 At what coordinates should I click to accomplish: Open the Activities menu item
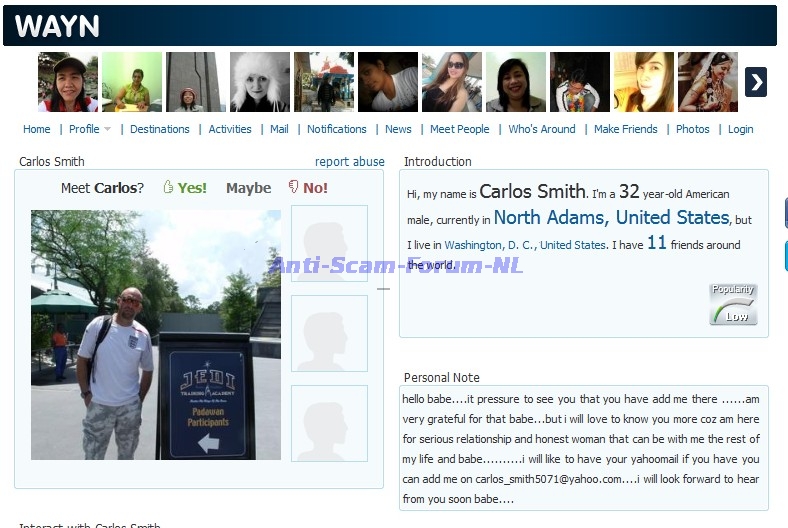coord(230,129)
